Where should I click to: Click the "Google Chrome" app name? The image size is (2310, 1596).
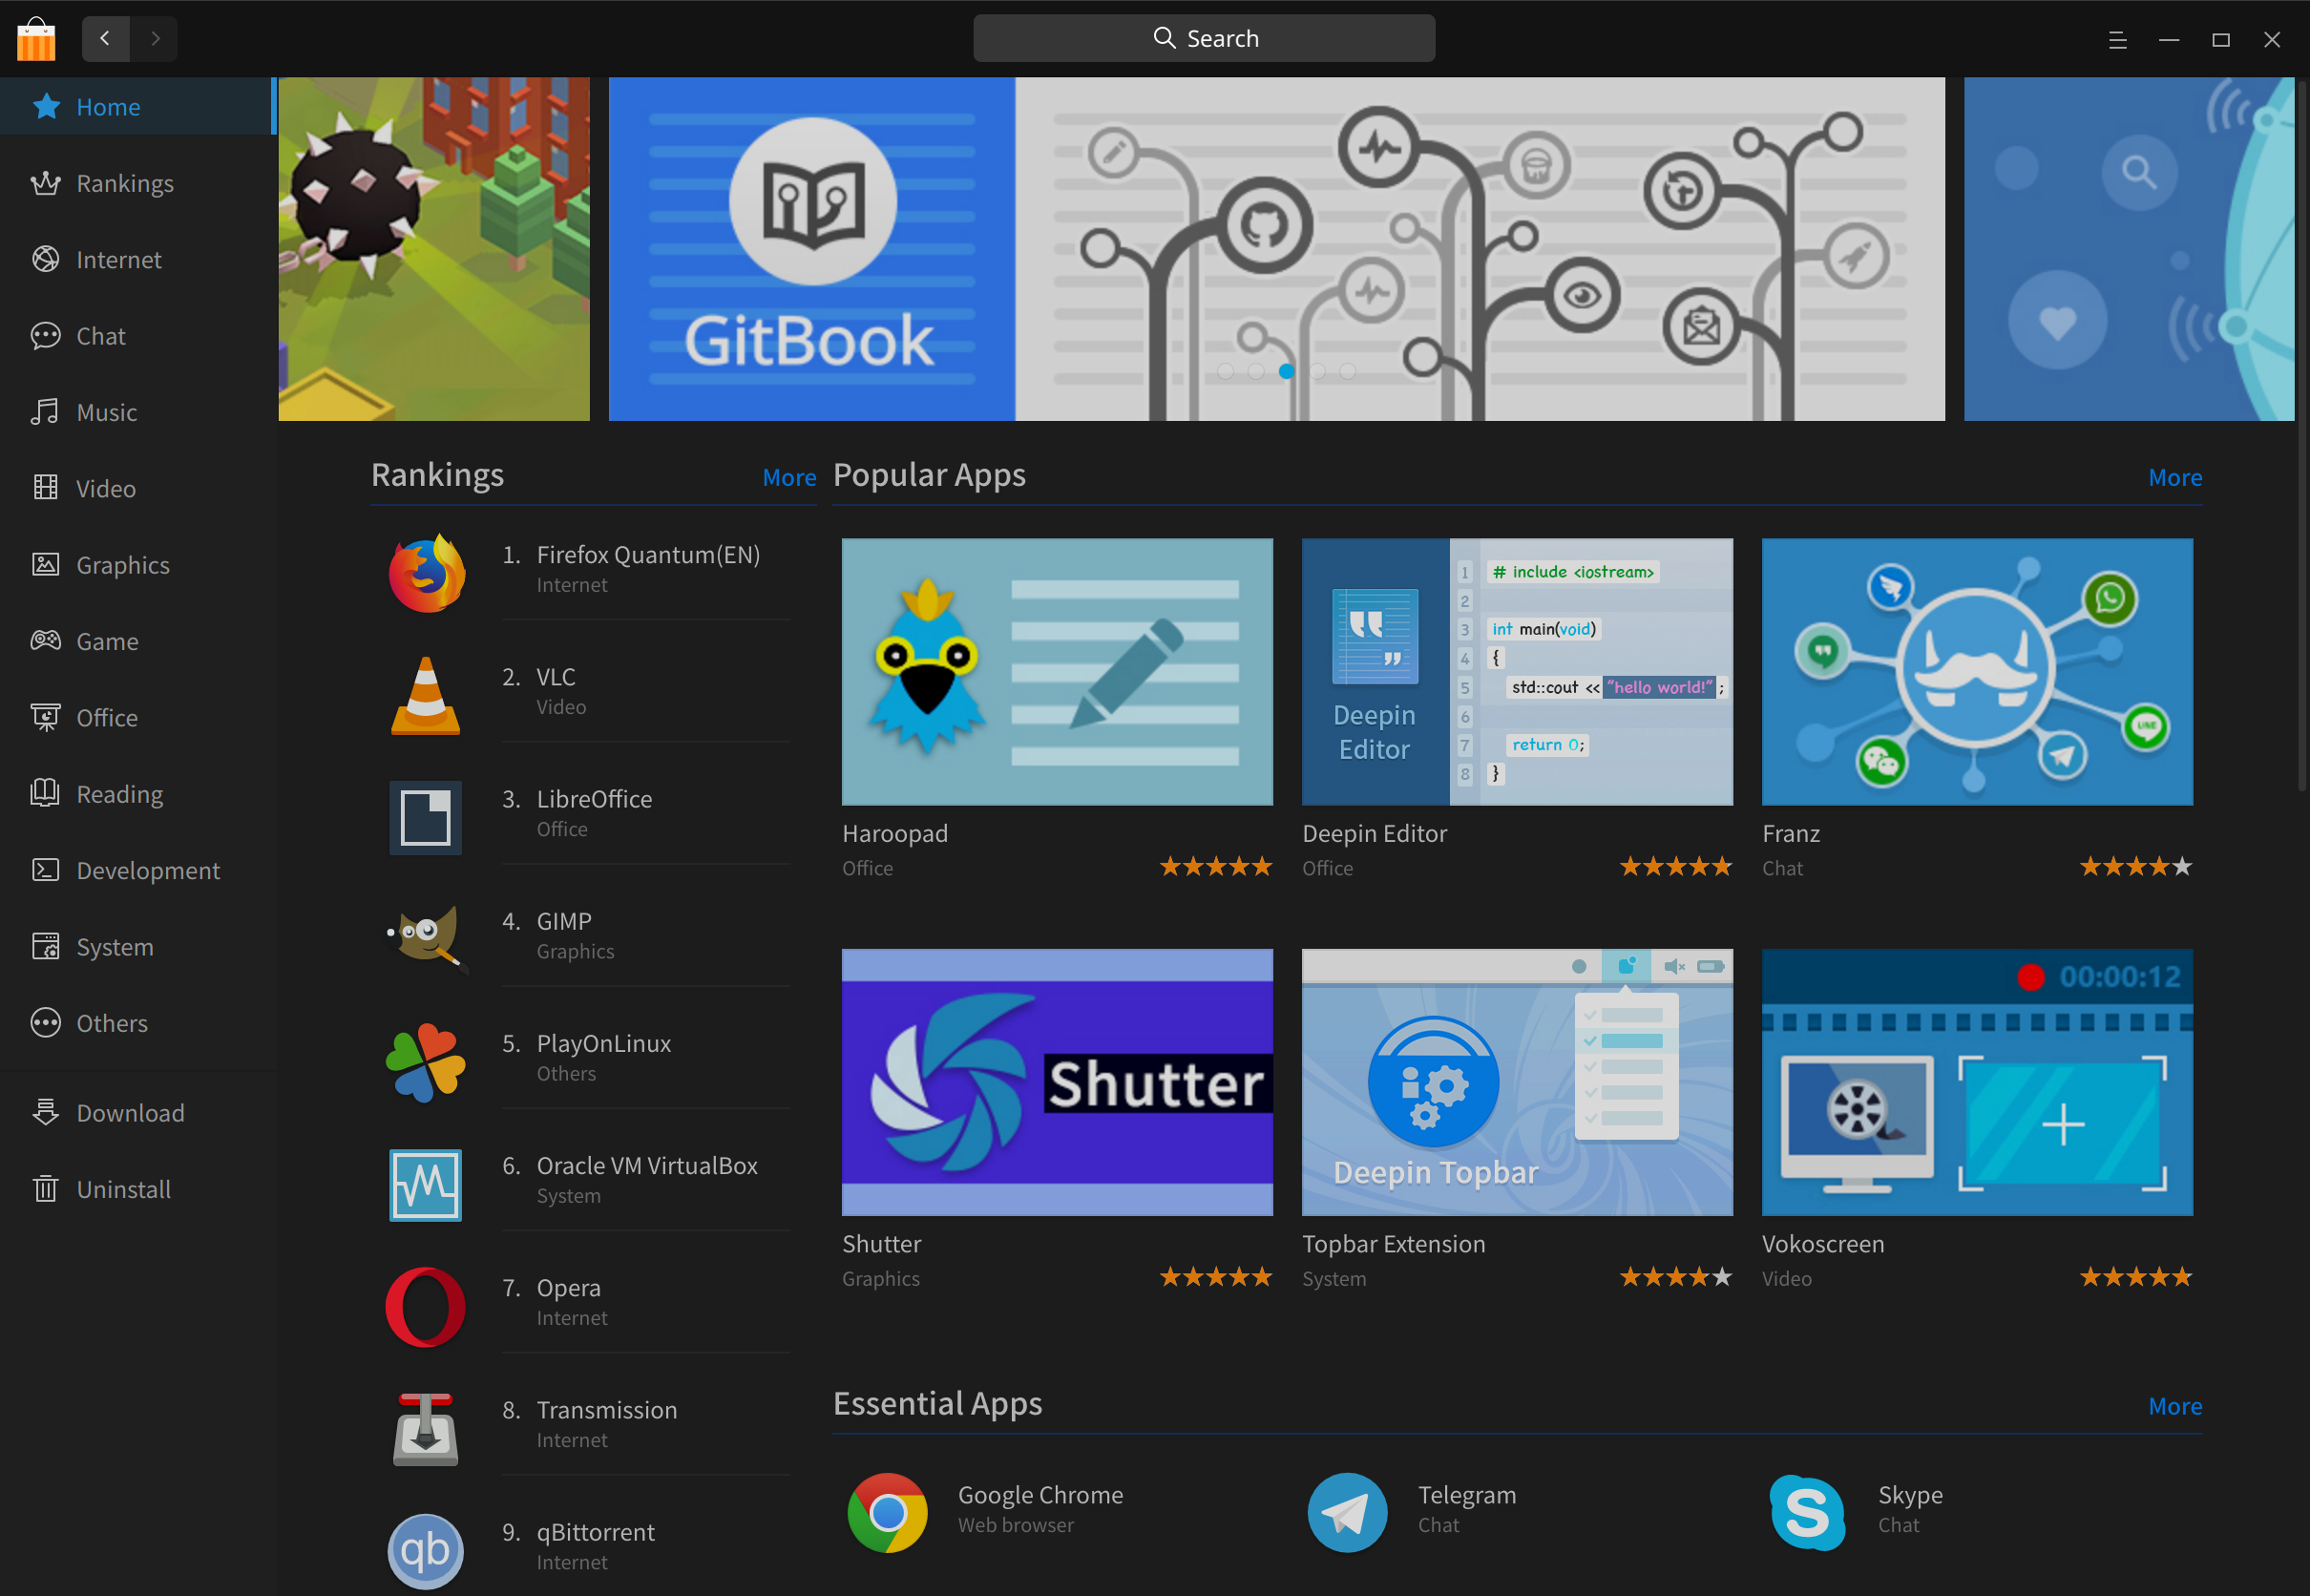coord(1040,1495)
